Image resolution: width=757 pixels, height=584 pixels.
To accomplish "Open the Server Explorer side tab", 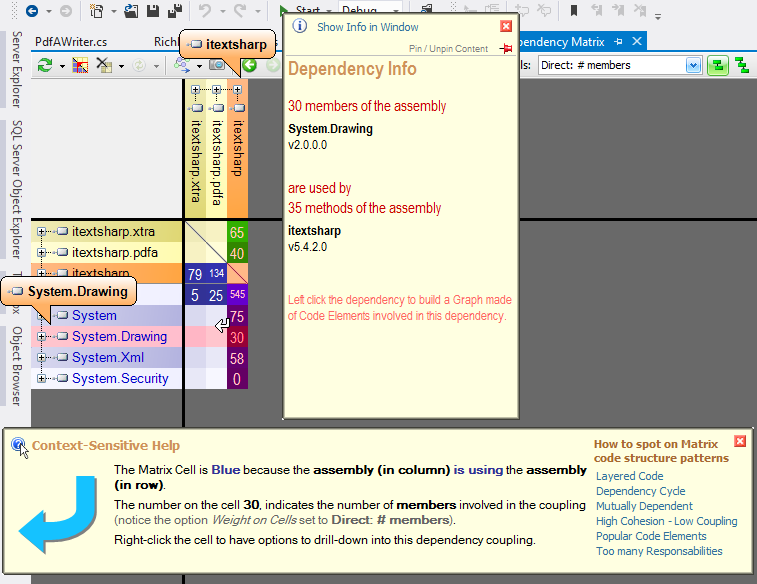I will pyautogui.click(x=16, y=69).
